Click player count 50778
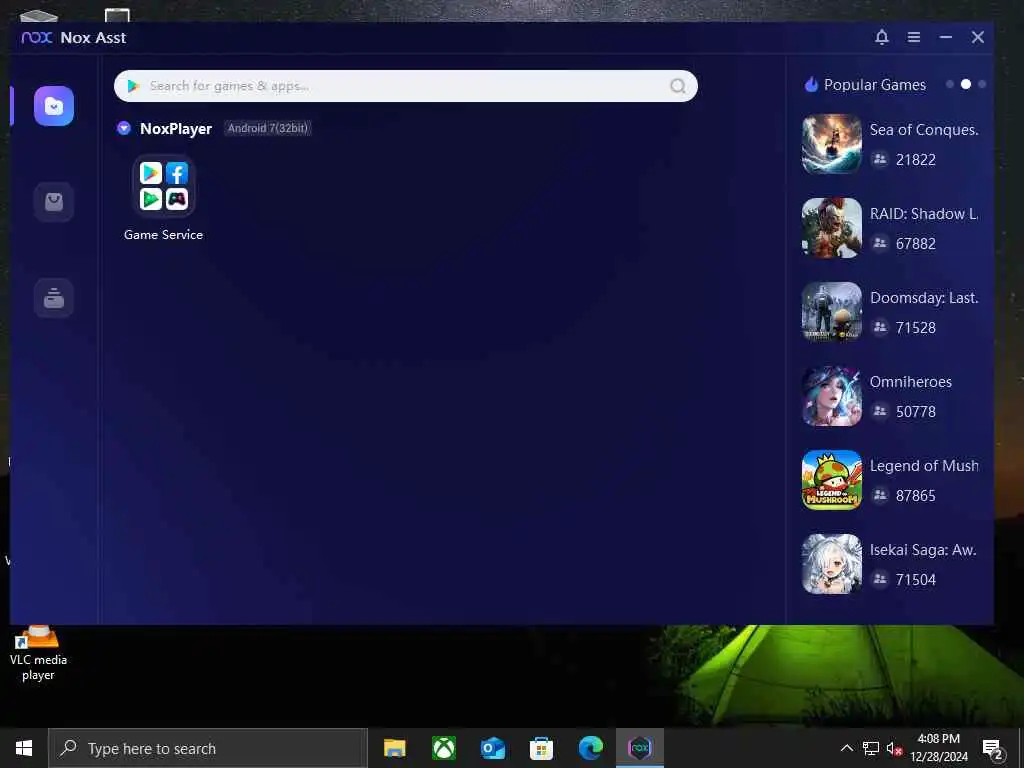Viewport: 1024px width, 768px height. click(x=916, y=412)
